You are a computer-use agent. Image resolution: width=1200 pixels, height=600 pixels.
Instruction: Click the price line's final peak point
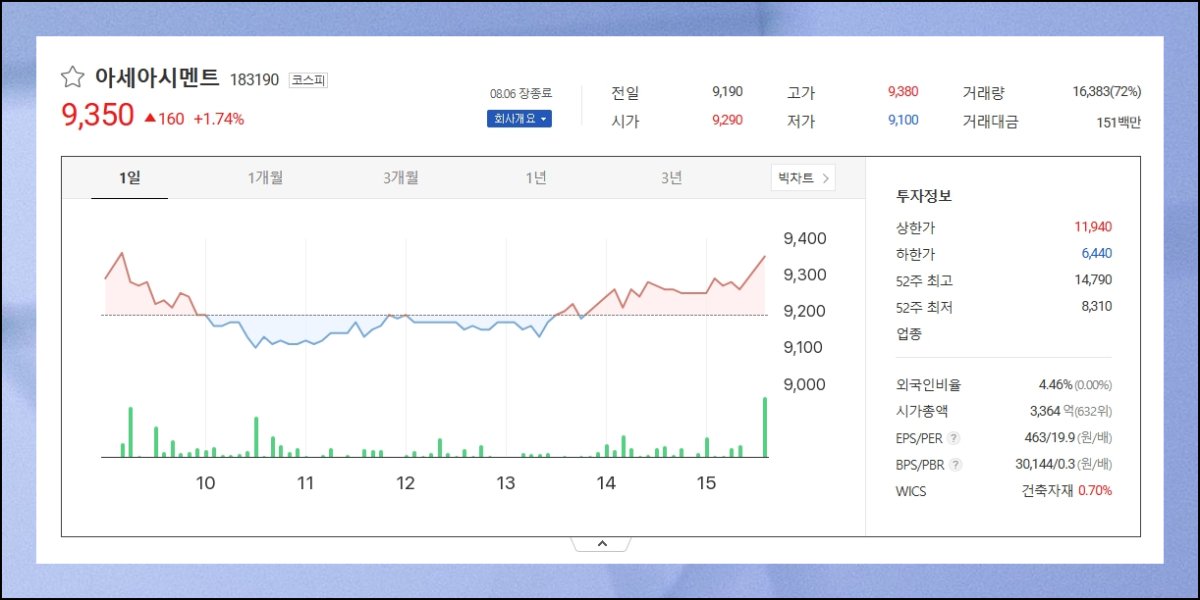point(765,257)
